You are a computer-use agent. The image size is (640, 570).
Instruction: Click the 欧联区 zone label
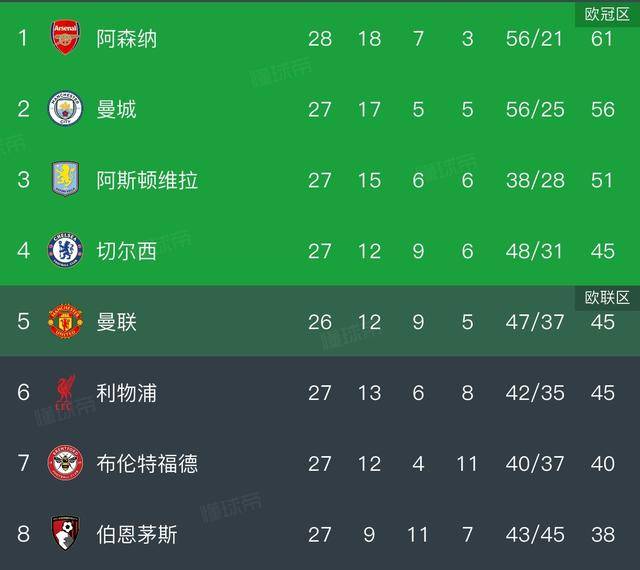(607, 297)
